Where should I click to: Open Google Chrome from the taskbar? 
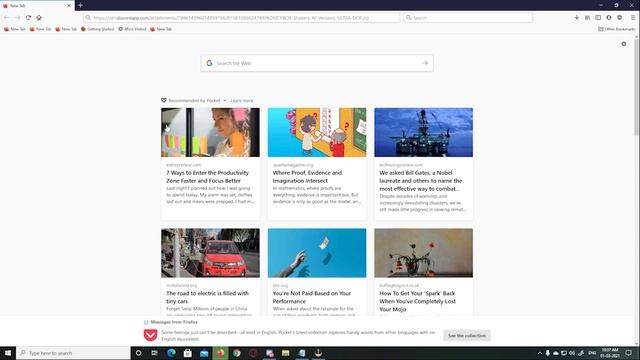(237, 353)
